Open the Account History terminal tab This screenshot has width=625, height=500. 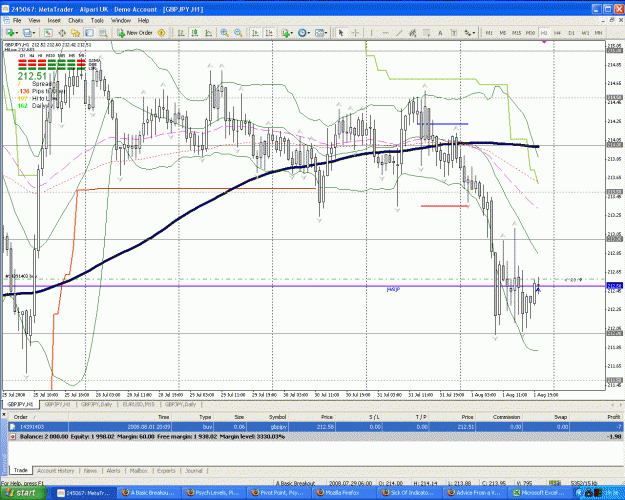pos(56,470)
